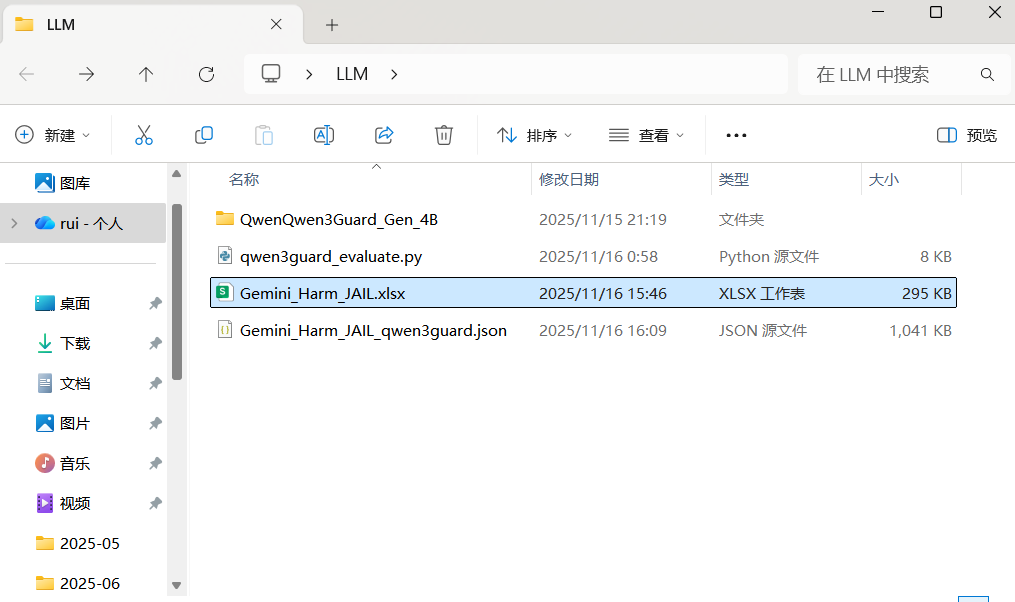The height and width of the screenshot is (602, 1015).
Task: Click the date 2025/11/15 21:19
Action: [x=603, y=219]
